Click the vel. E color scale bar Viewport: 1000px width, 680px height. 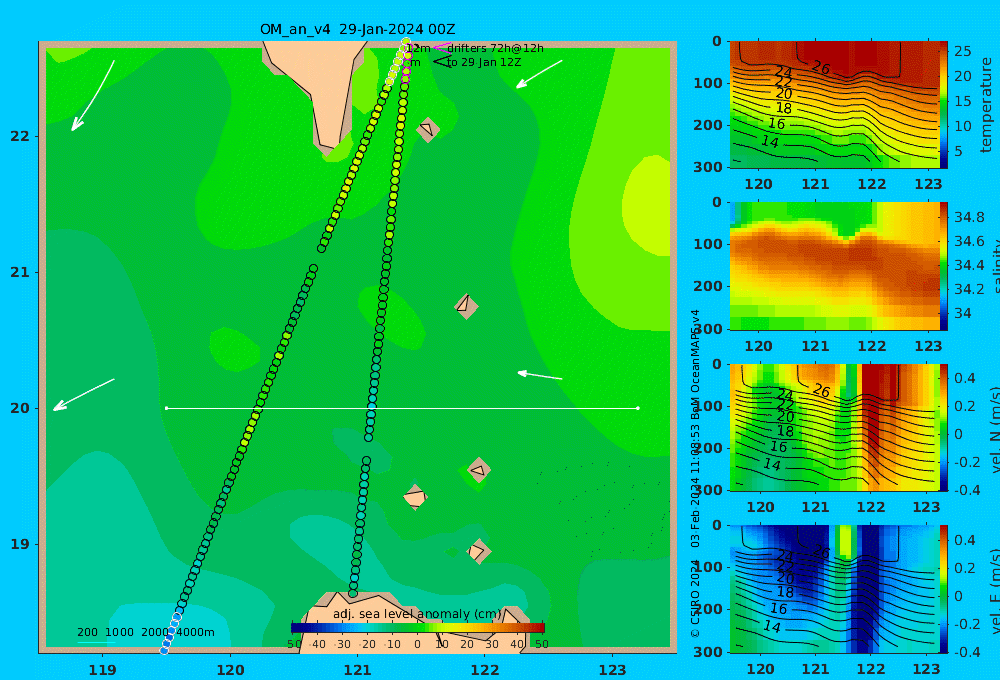tap(944, 589)
